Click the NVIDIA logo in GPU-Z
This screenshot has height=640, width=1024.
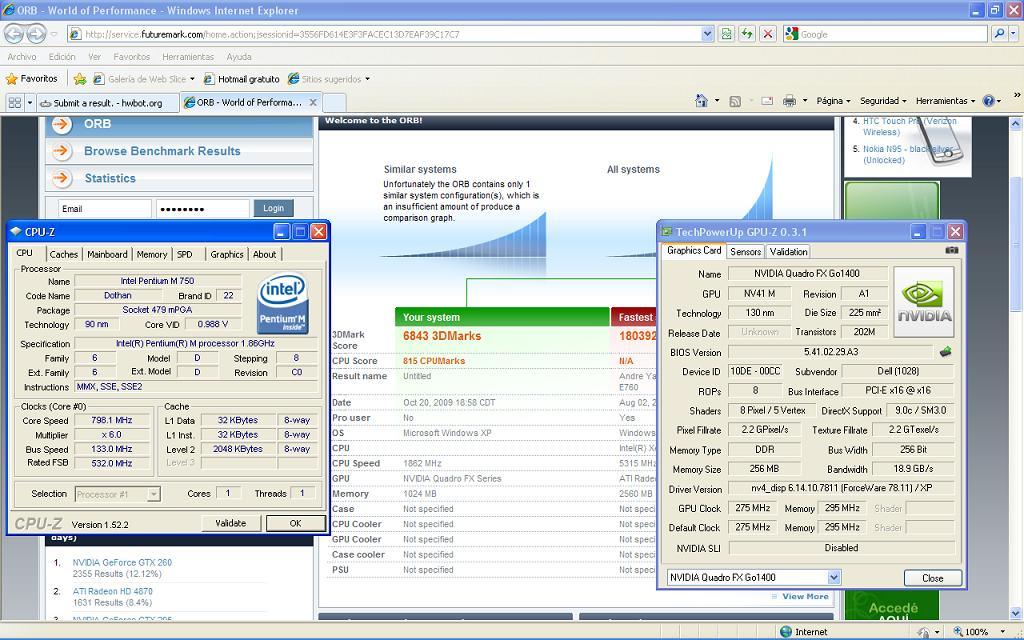coord(923,302)
